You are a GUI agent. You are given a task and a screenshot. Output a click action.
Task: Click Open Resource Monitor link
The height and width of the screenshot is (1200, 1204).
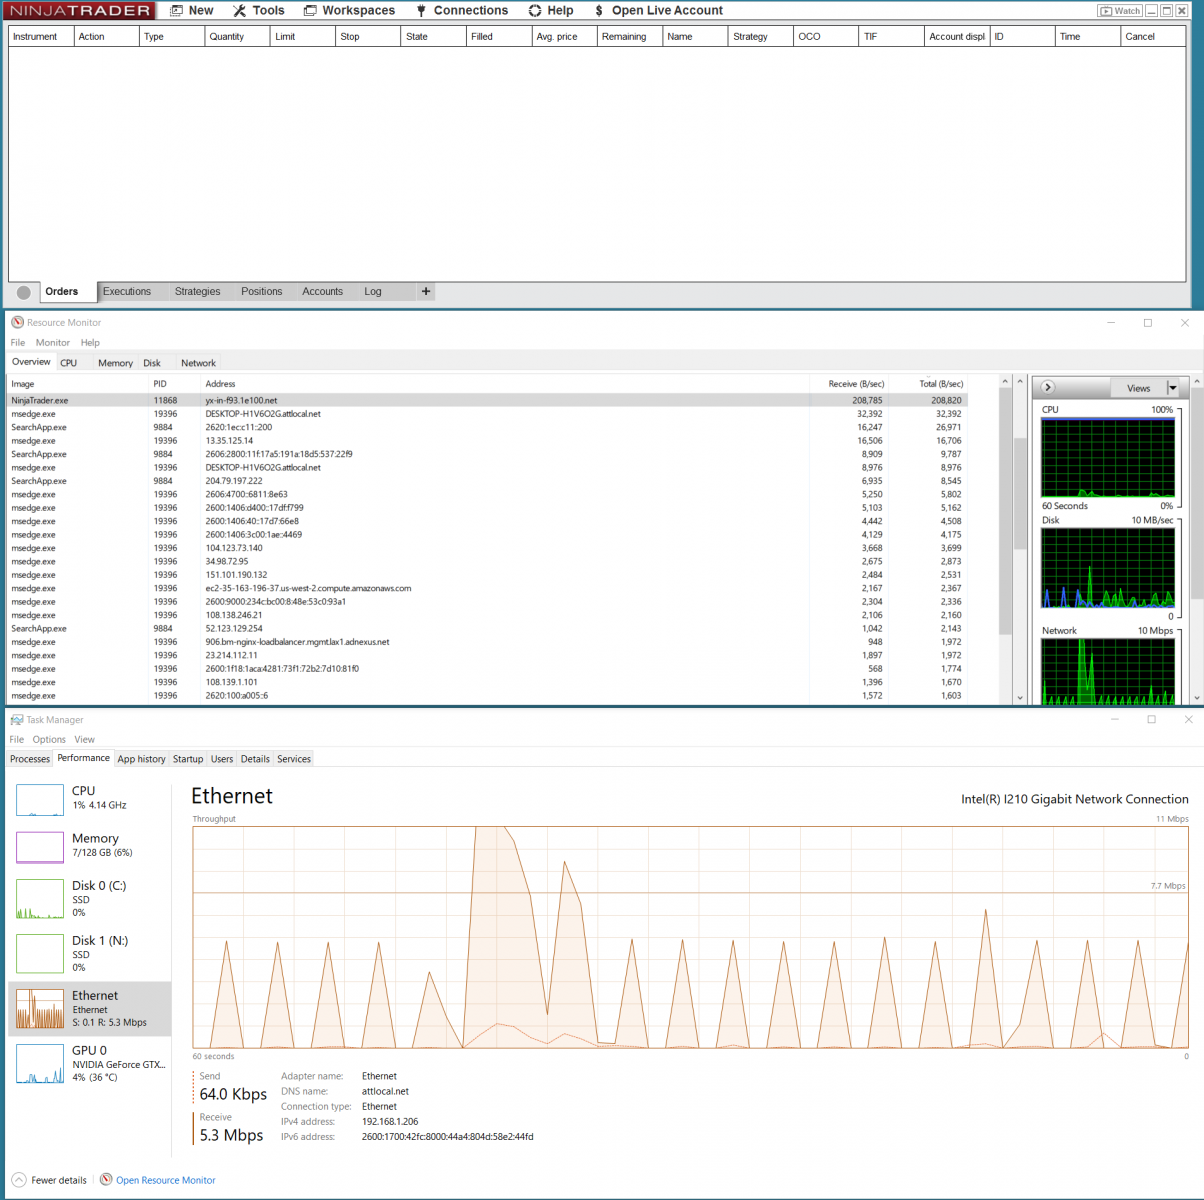166,1180
